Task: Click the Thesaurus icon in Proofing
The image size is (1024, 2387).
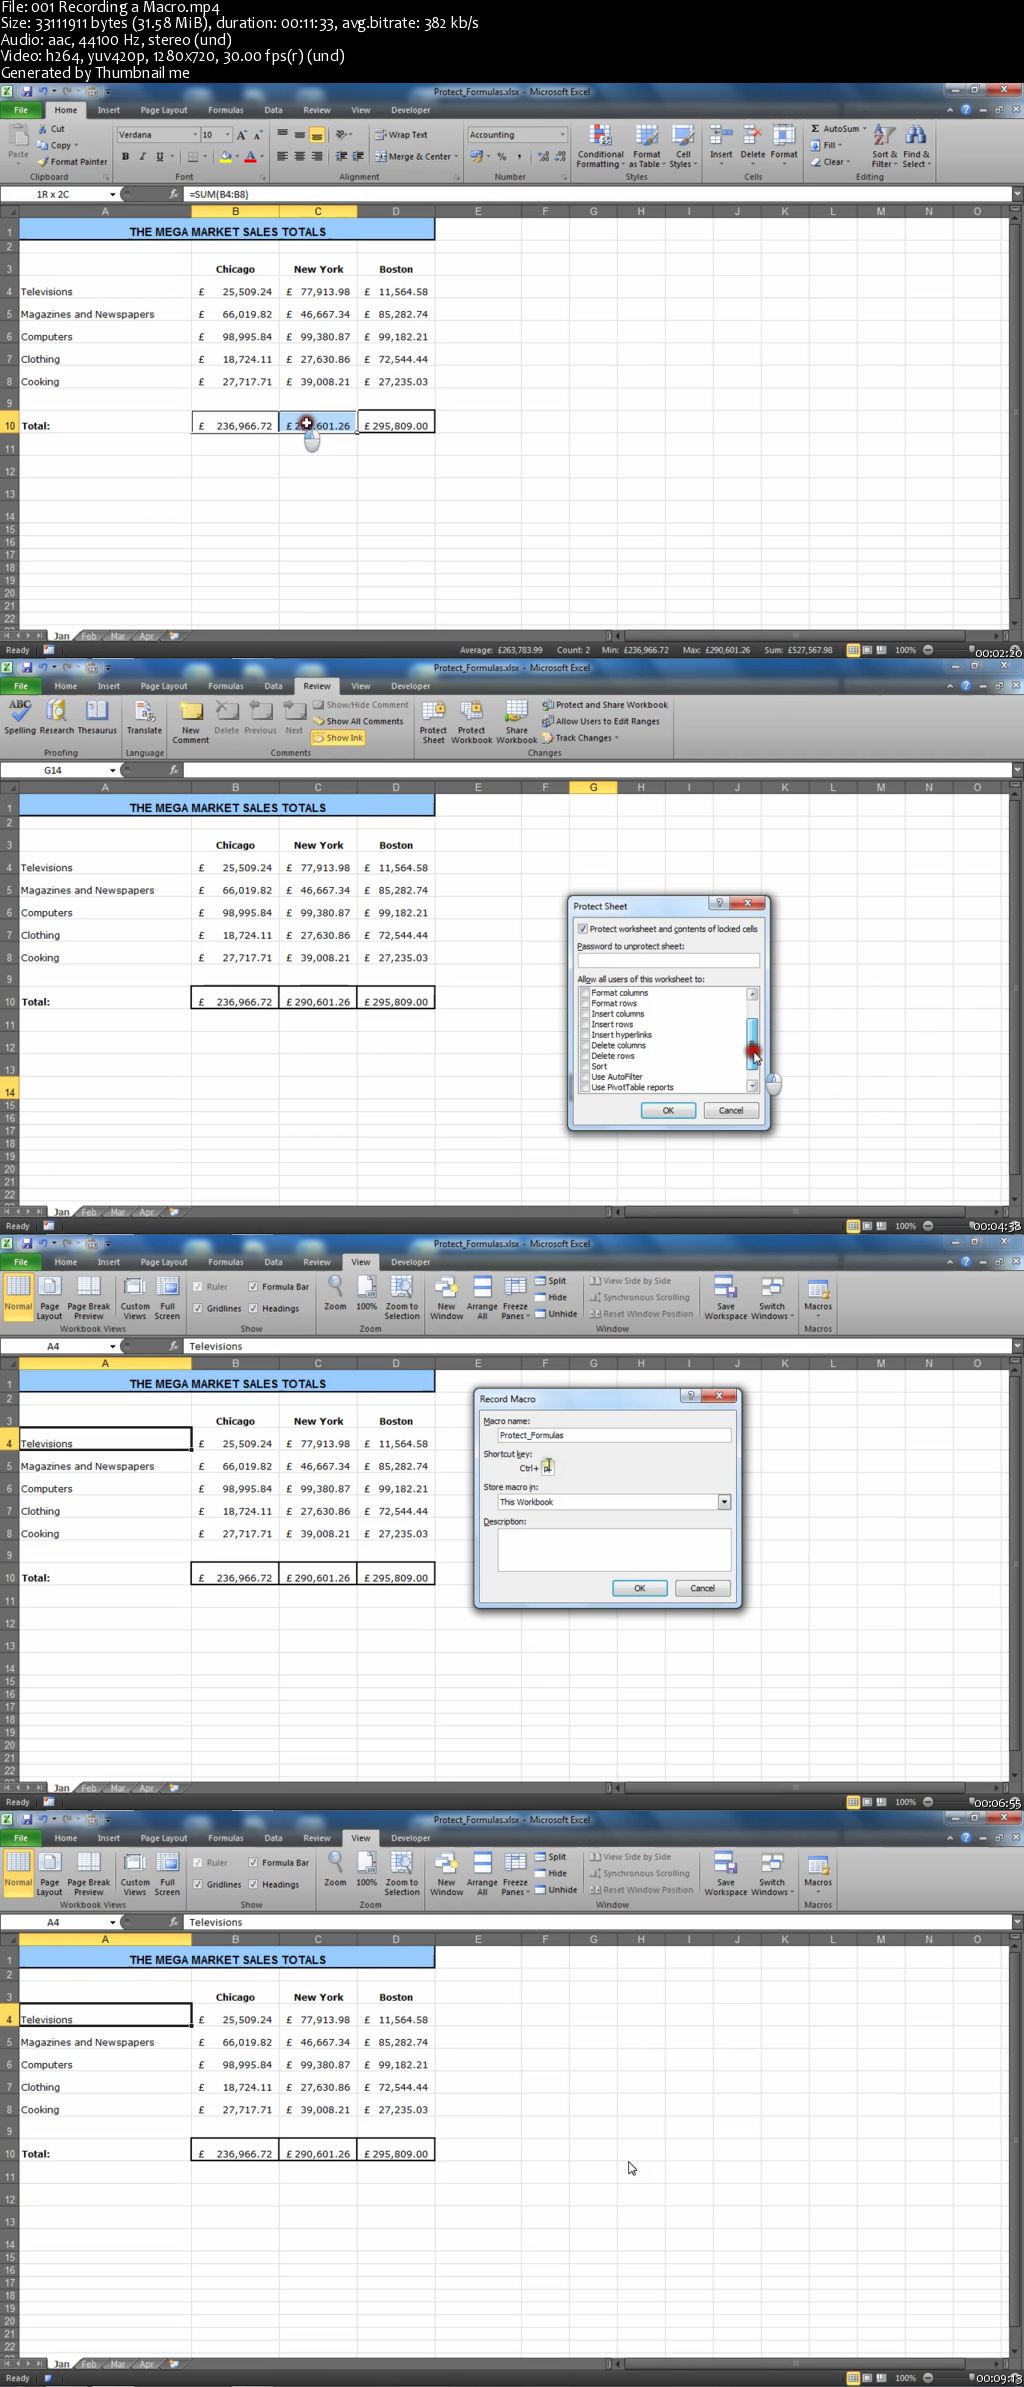Action: [97, 717]
